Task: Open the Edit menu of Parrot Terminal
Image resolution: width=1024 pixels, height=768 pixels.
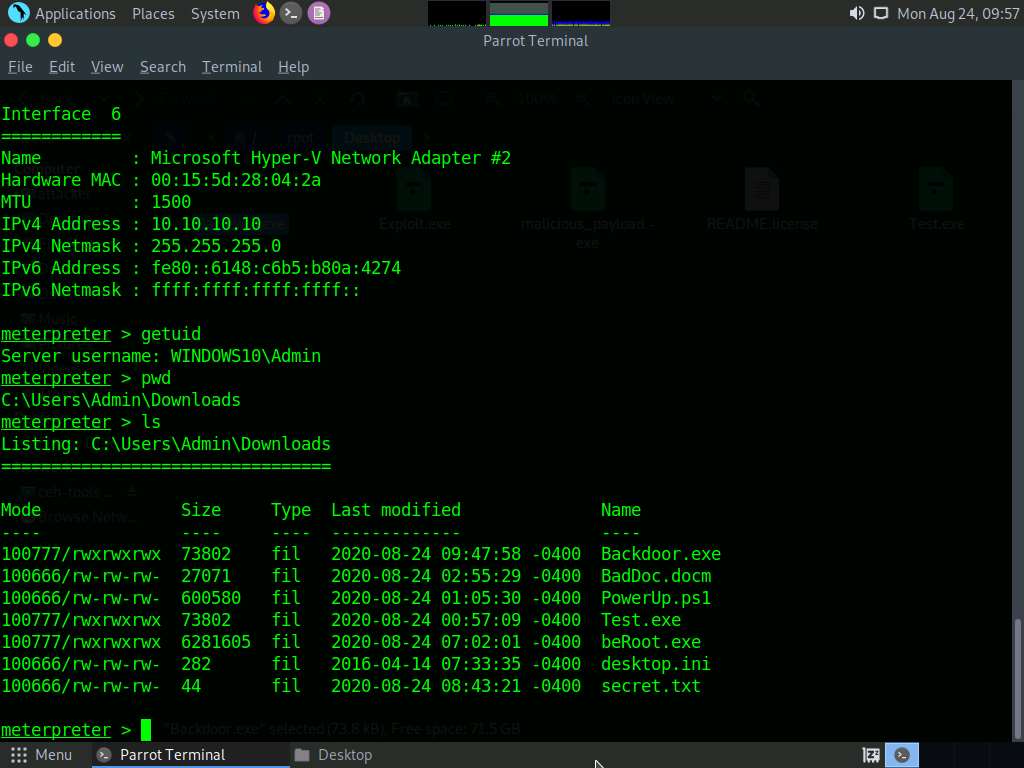Action: (x=62, y=67)
